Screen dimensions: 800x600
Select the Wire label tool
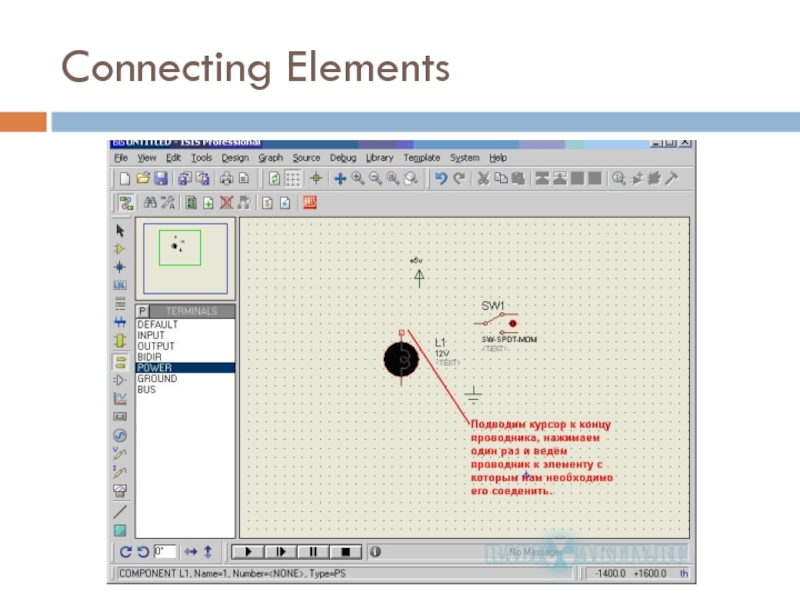tap(120, 285)
